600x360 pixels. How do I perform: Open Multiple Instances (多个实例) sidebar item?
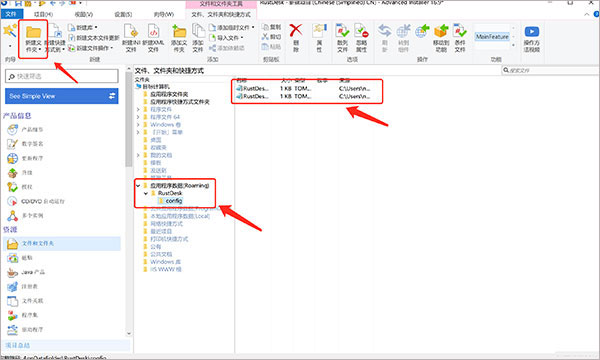click(x=25, y=215)
